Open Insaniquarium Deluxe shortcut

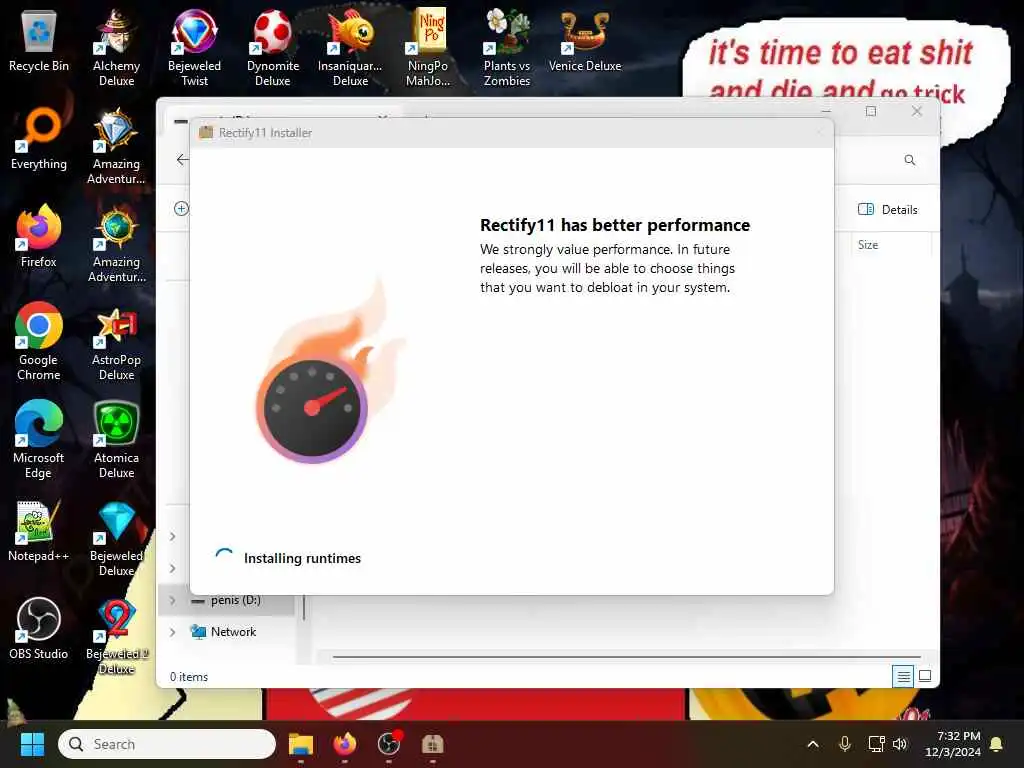pyautogui.click(x=351, y=47)
